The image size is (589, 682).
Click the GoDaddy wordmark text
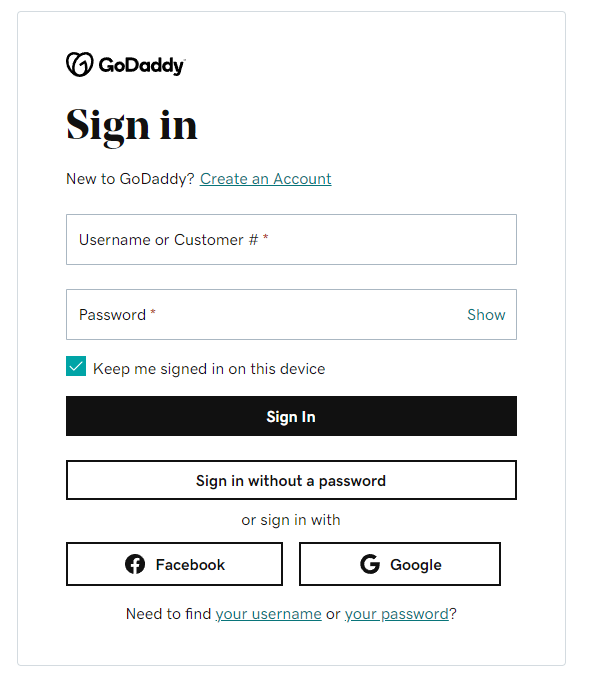(x=142, y=66)
